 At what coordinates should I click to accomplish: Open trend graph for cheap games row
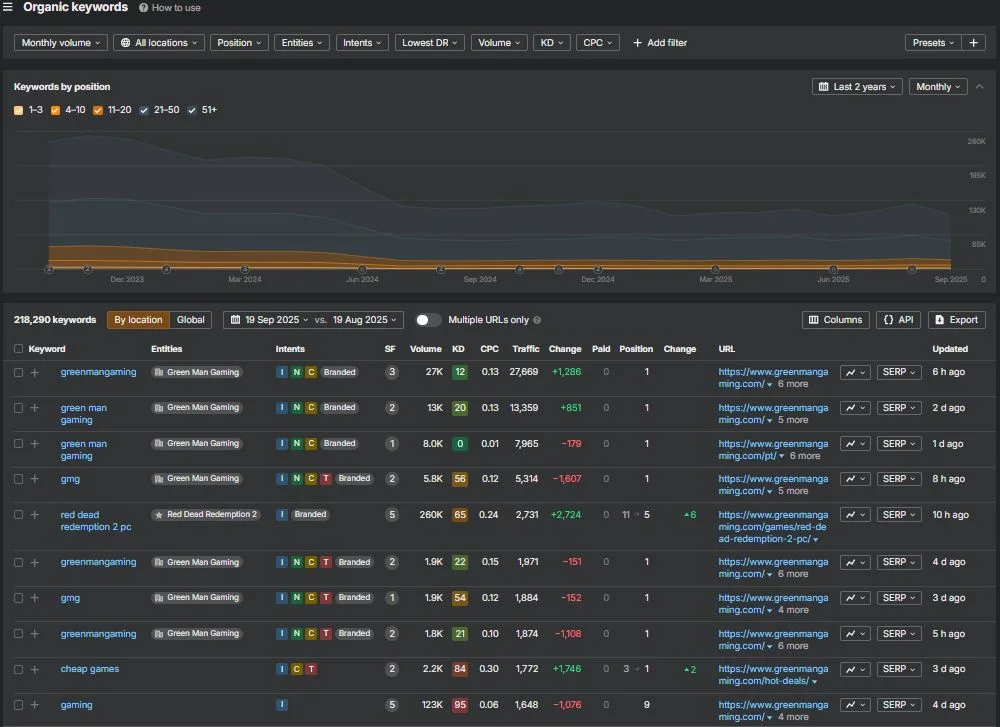855,670
